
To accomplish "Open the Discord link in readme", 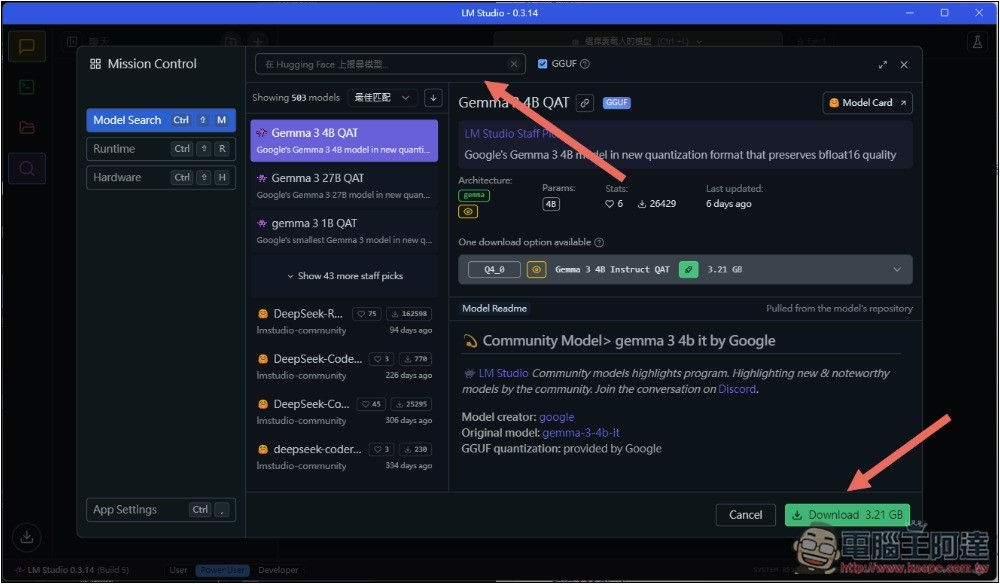I will (x=737, y=389).
